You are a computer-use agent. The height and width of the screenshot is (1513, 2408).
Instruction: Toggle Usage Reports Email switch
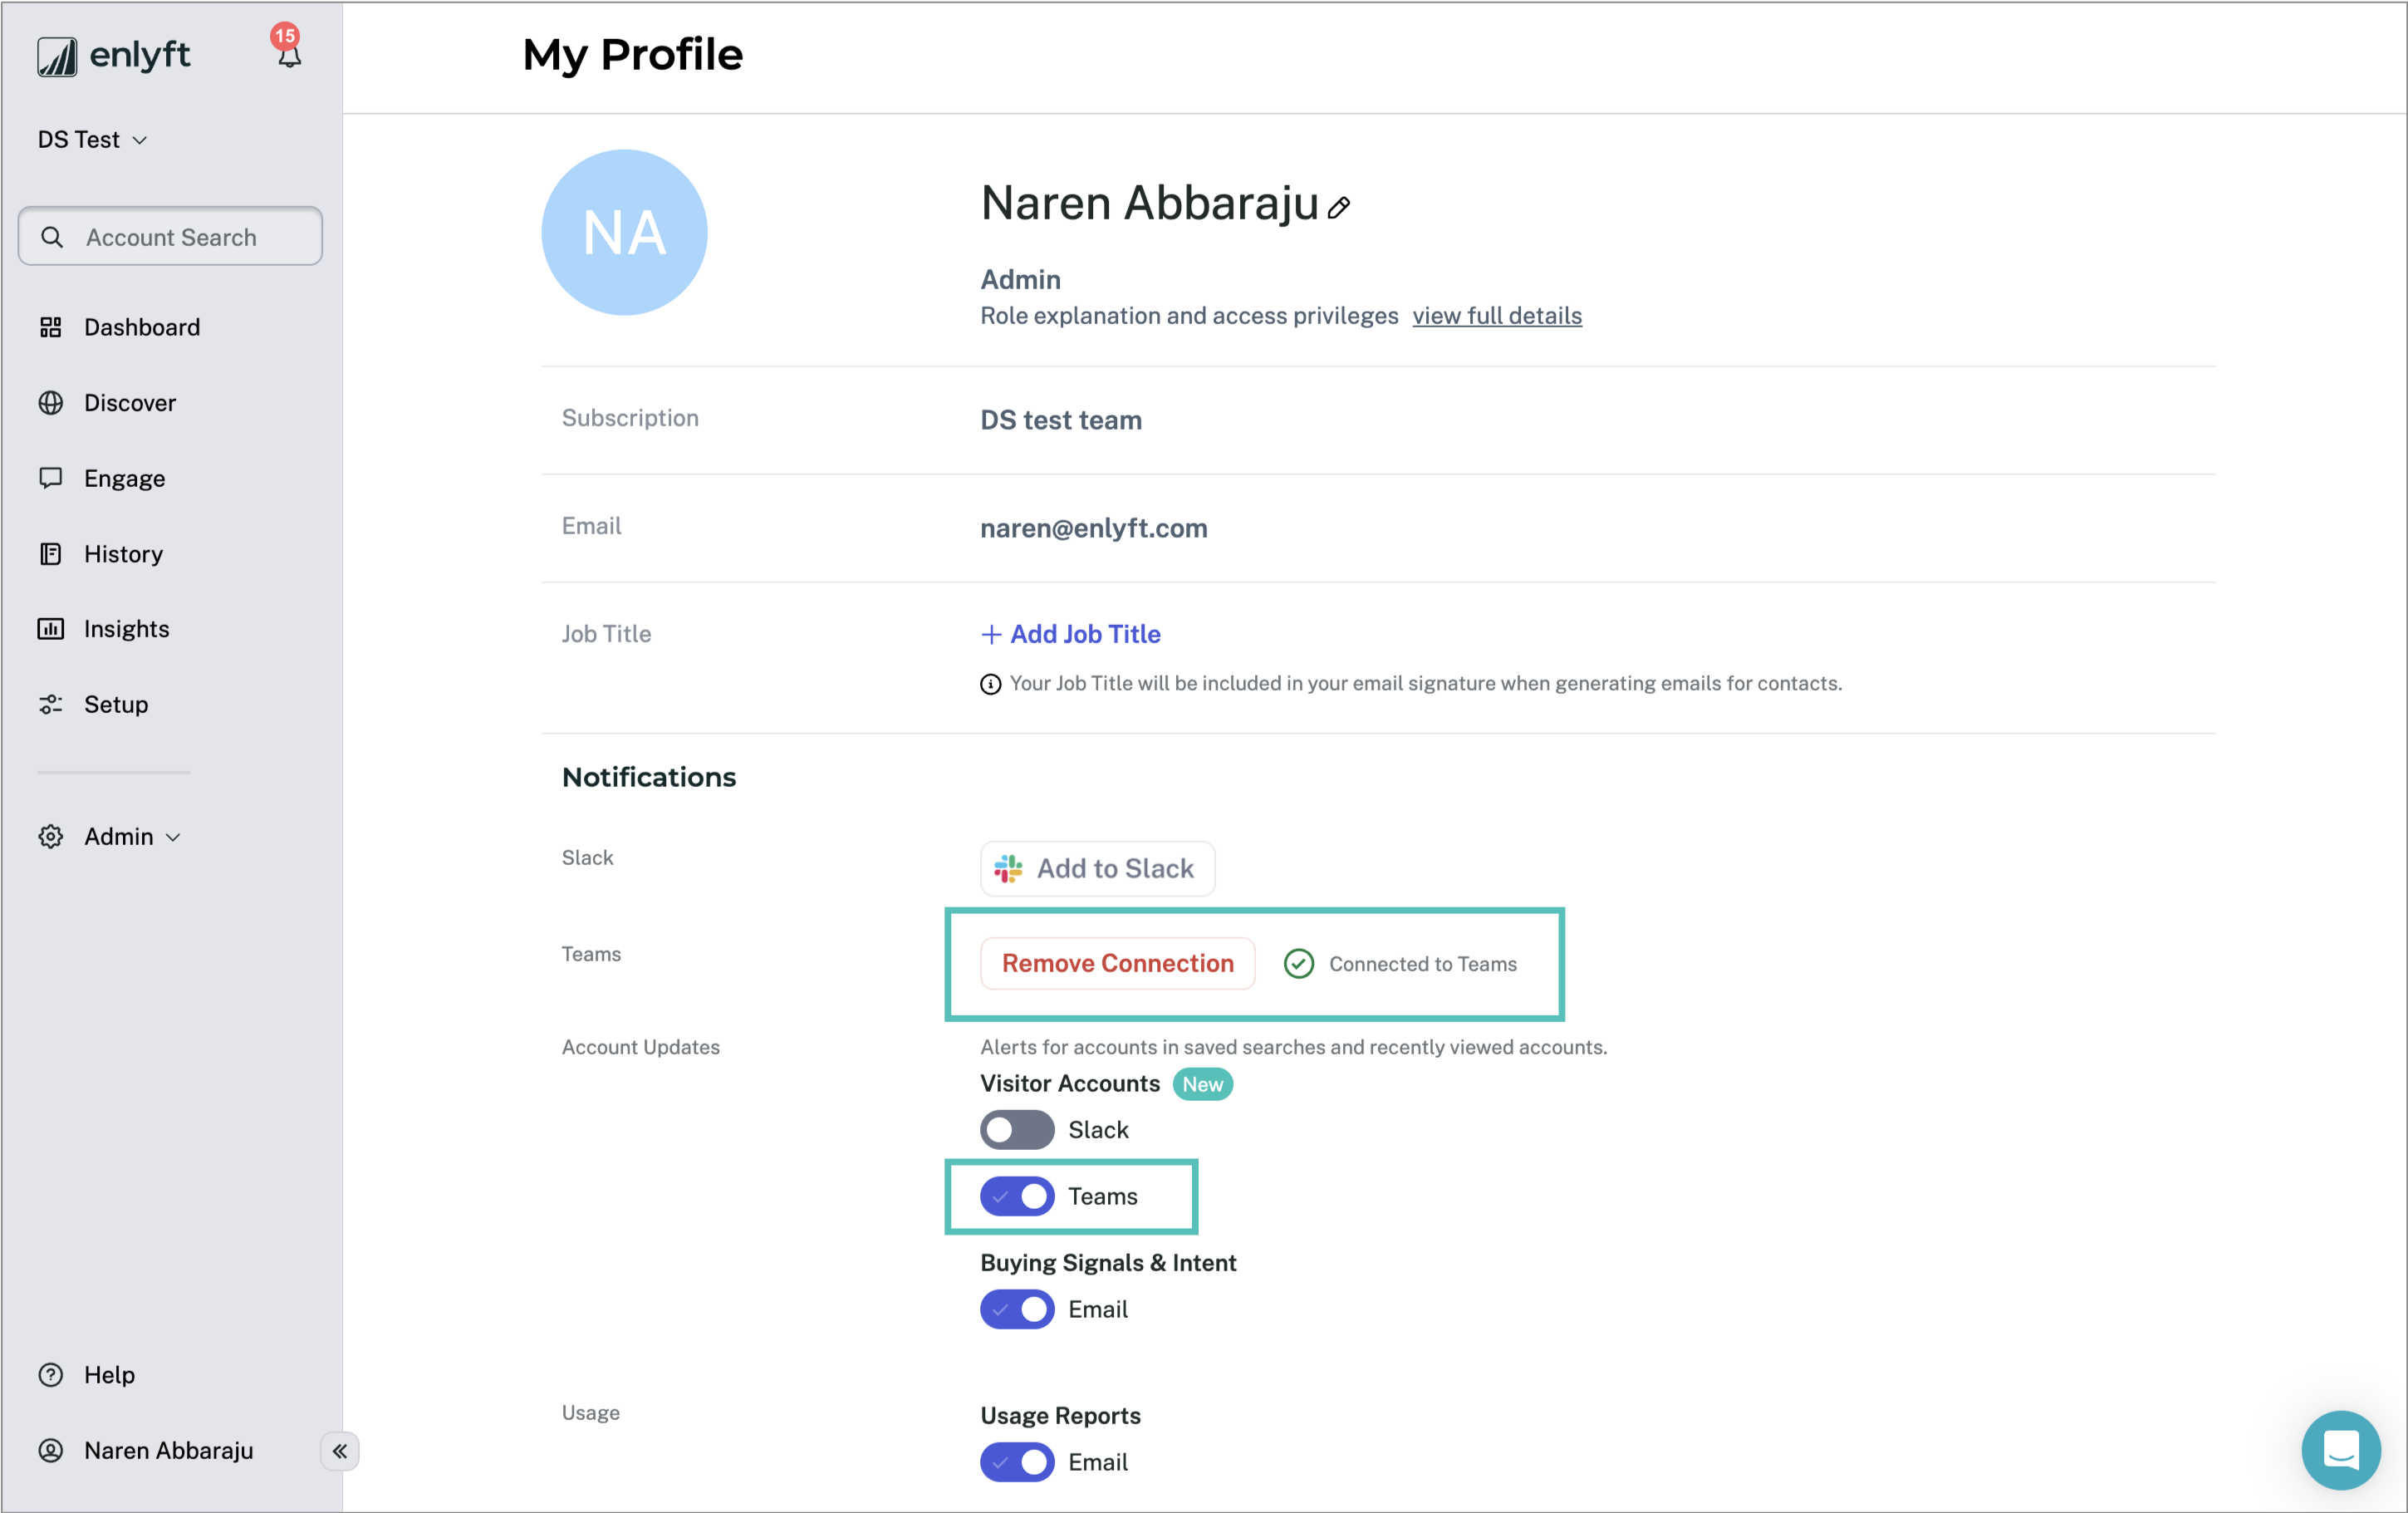1017,1463
